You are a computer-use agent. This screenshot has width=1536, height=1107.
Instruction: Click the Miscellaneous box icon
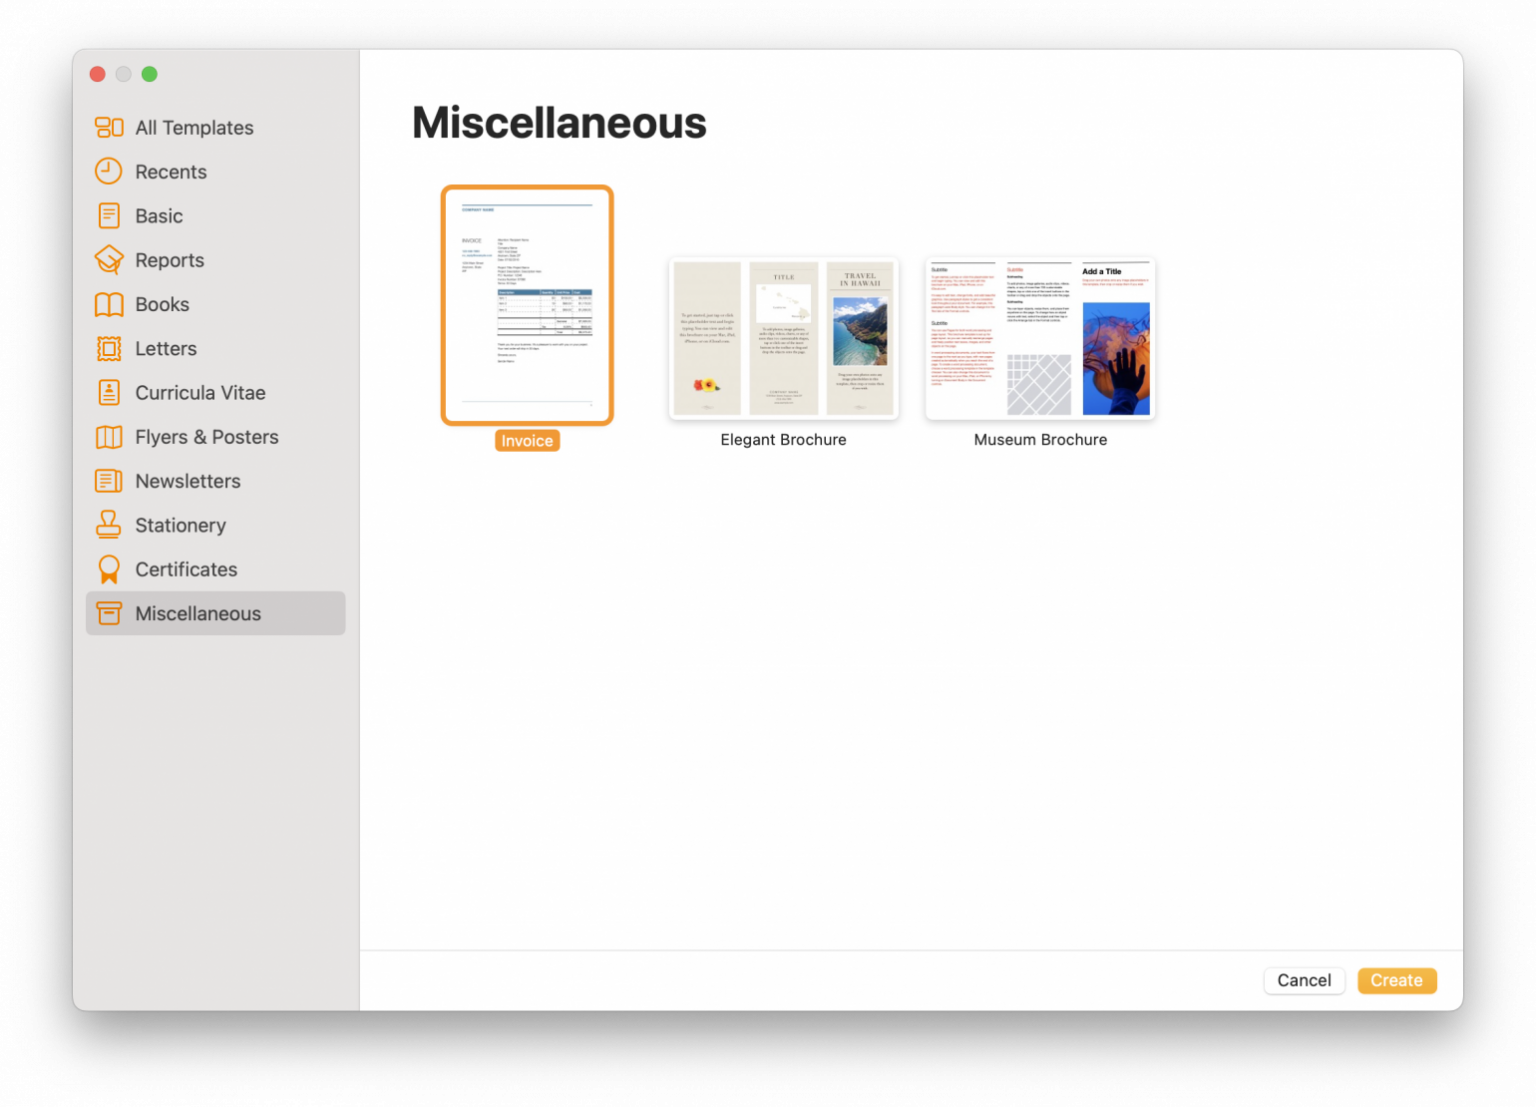108,613
